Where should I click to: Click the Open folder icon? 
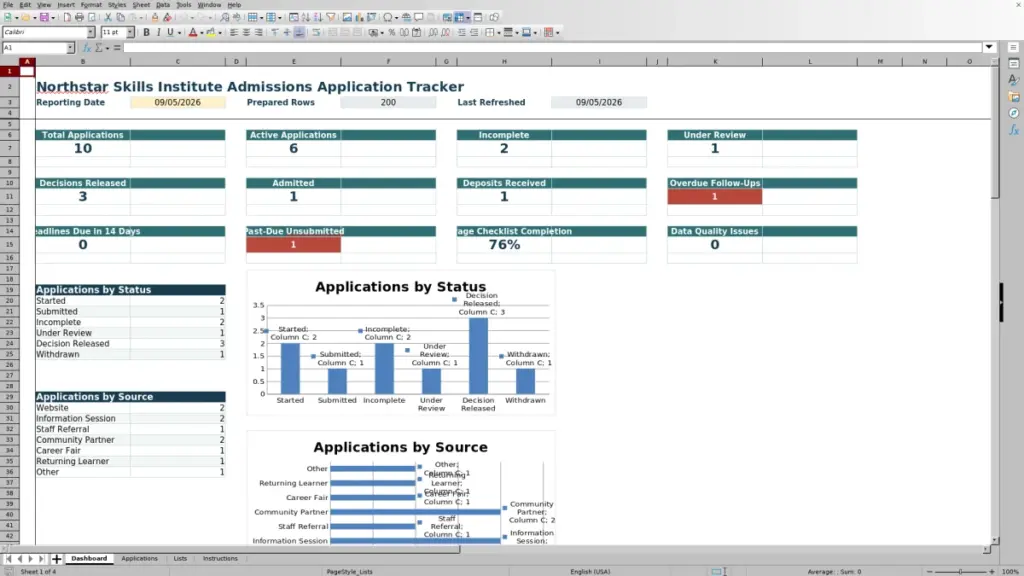(x=25, y=17)
